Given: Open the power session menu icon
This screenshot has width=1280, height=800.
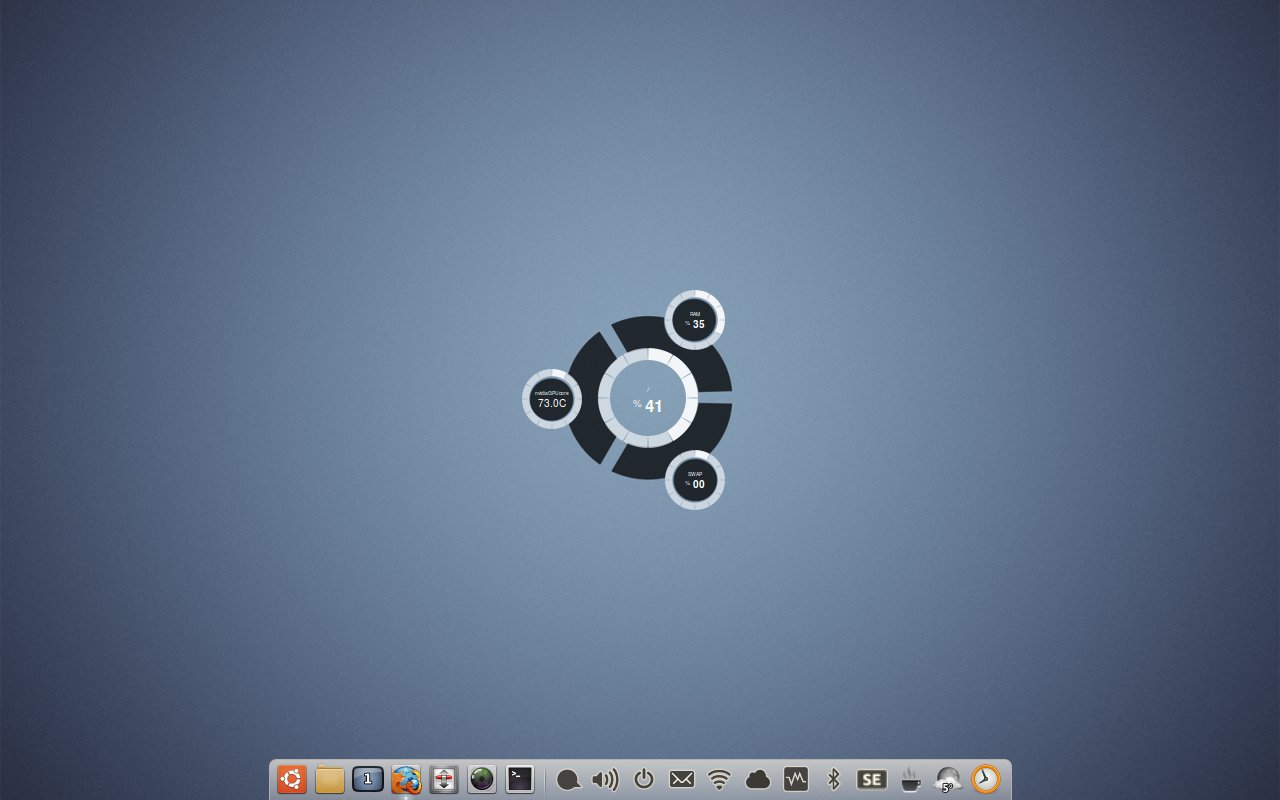Looking at the screenshot, I should pyautogui.click(x=644, y=779).
